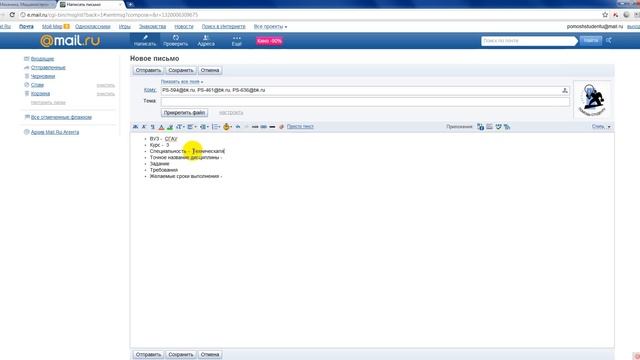Click the bookmark star in address bar
The height and width of the screenshot is (360, 640).
click(605, 15)
